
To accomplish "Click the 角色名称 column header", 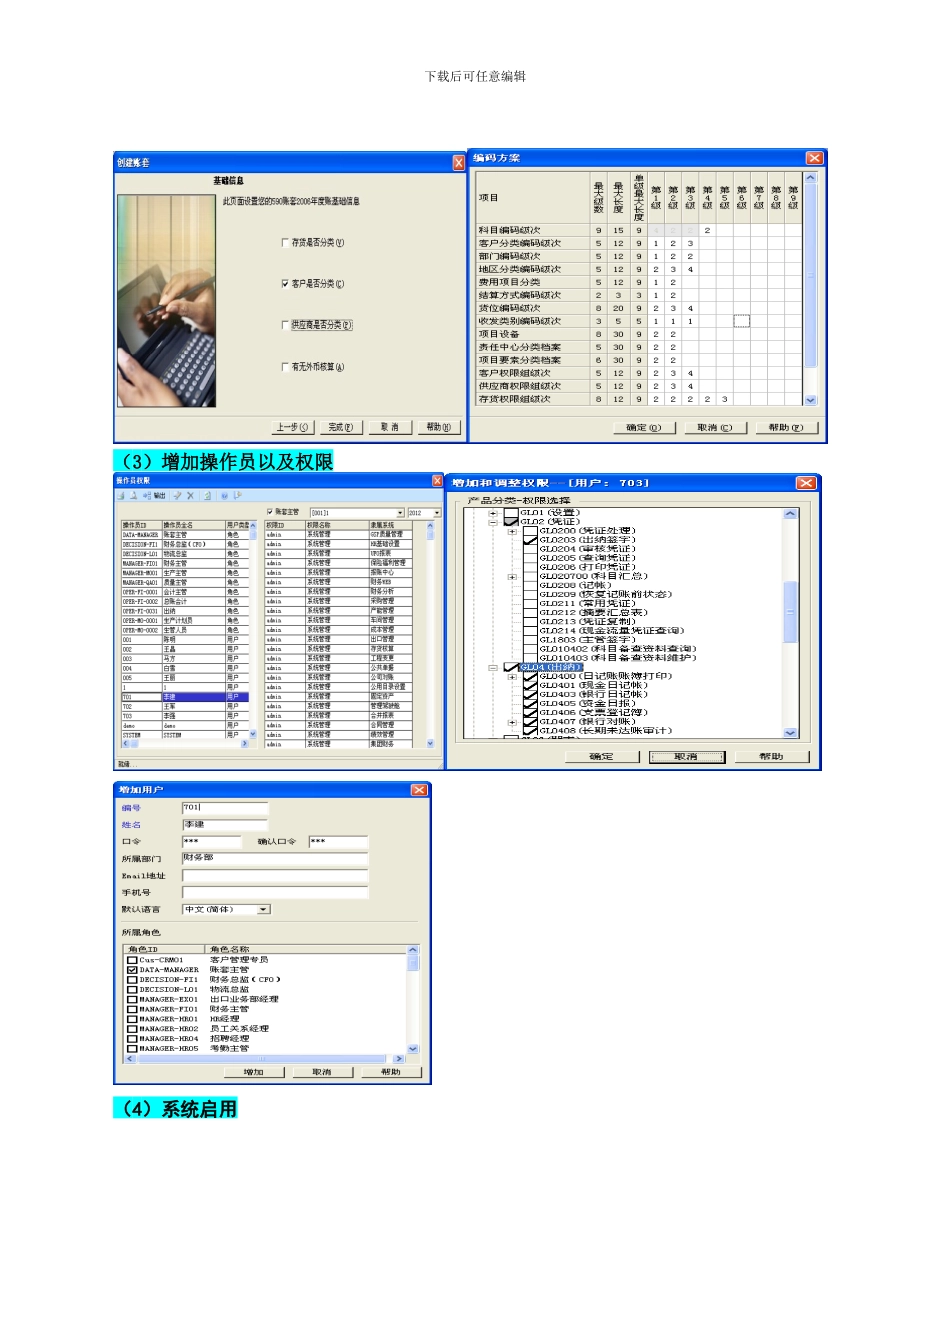I will click(x=305, y=949).
